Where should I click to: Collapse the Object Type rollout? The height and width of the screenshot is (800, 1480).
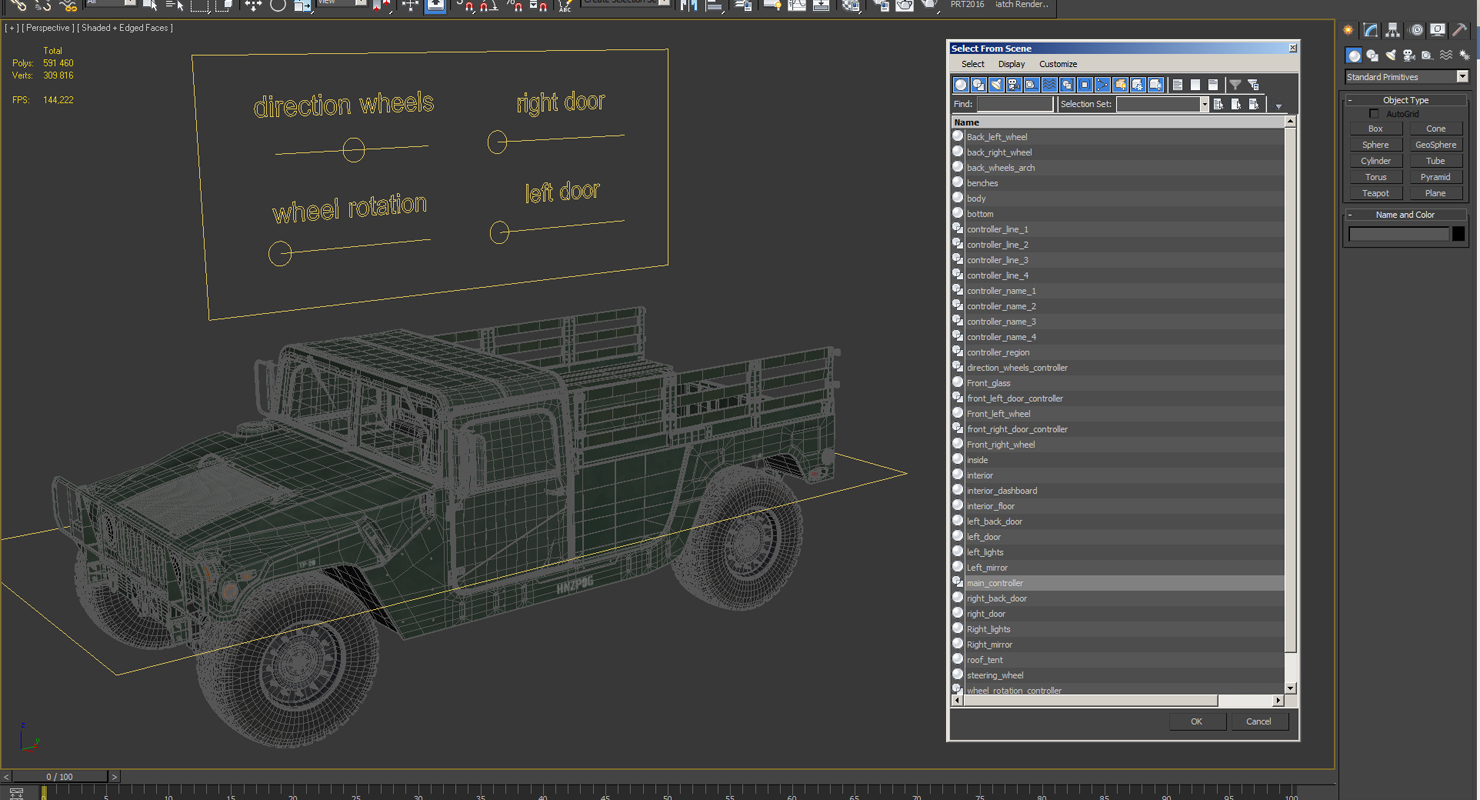point(1405,100)
